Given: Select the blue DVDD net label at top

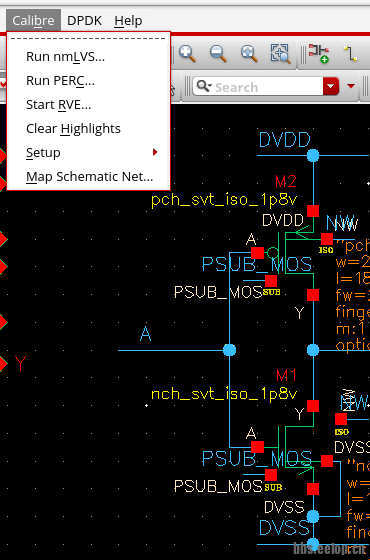Looking at the screenshot, I should point(285,140).
